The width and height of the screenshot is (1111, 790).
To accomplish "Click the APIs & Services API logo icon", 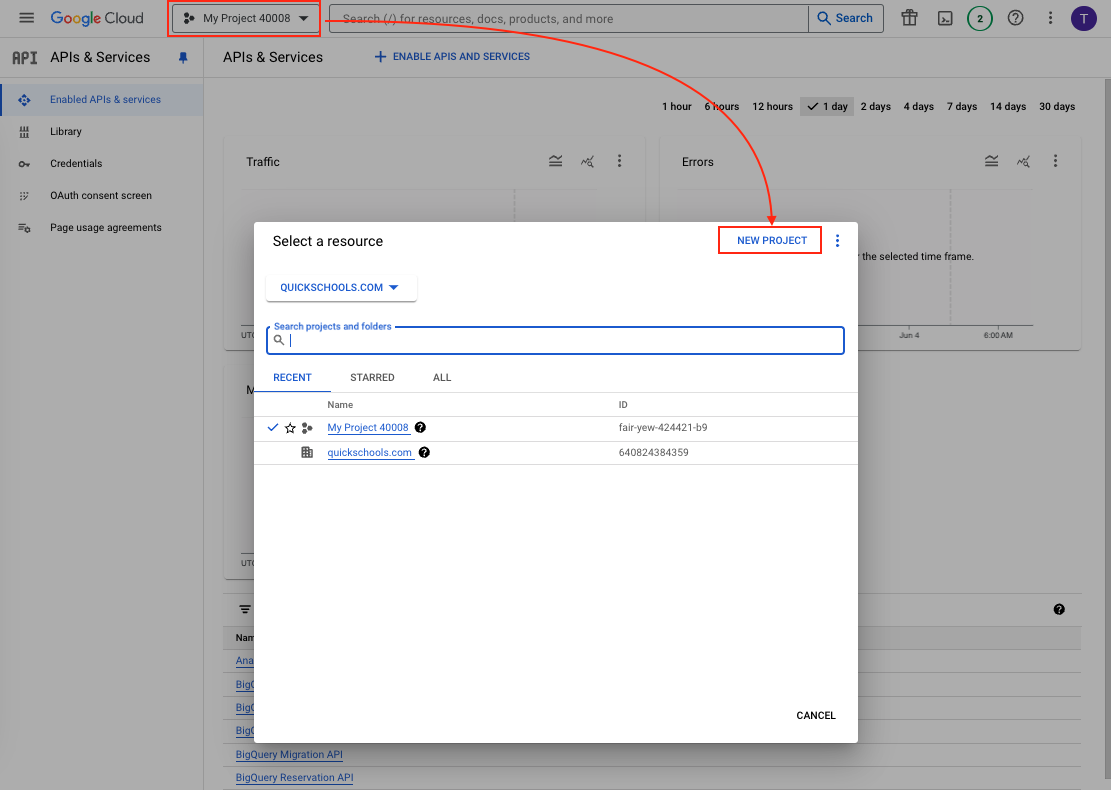I will click(25, 57).
